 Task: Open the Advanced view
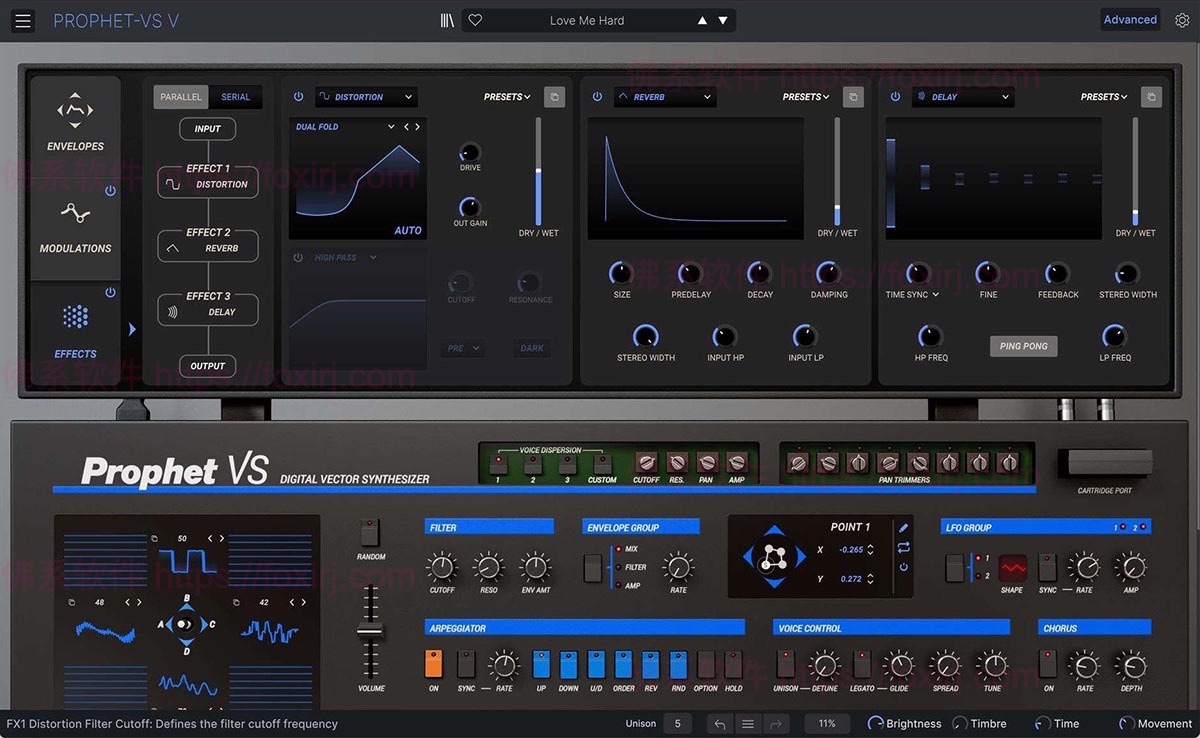(1130, 19)
